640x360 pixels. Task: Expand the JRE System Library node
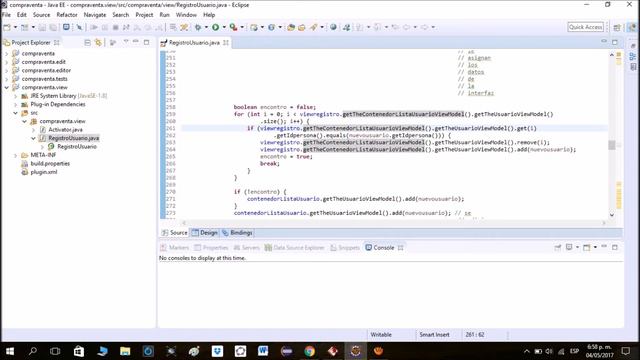16,96
